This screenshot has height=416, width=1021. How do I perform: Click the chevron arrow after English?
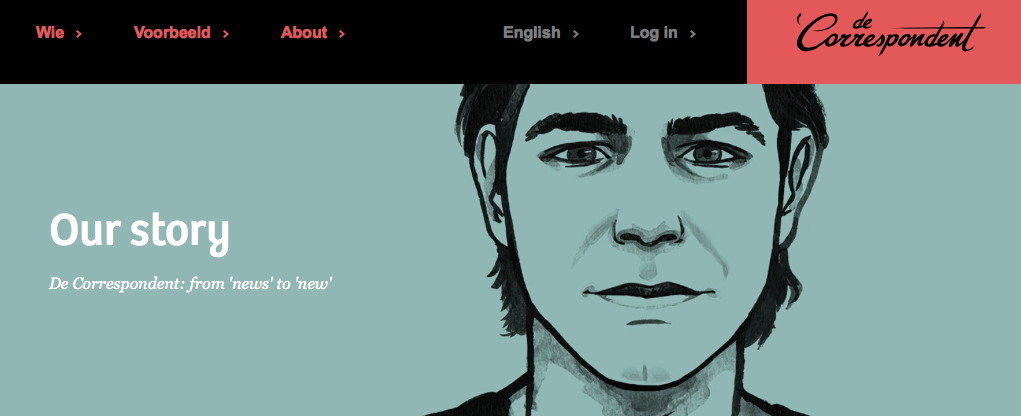click(x=576, y=34)
